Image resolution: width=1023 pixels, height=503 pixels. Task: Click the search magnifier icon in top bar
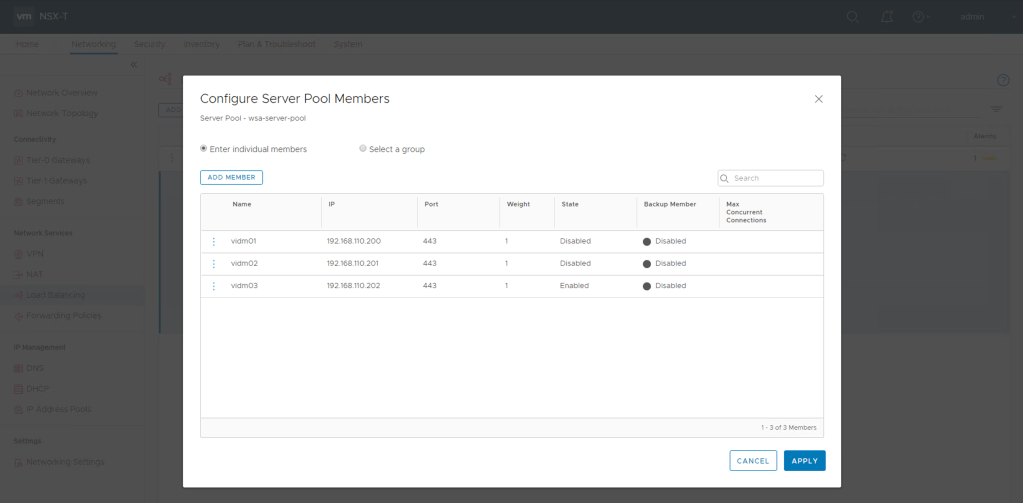[x=852, y=16]
